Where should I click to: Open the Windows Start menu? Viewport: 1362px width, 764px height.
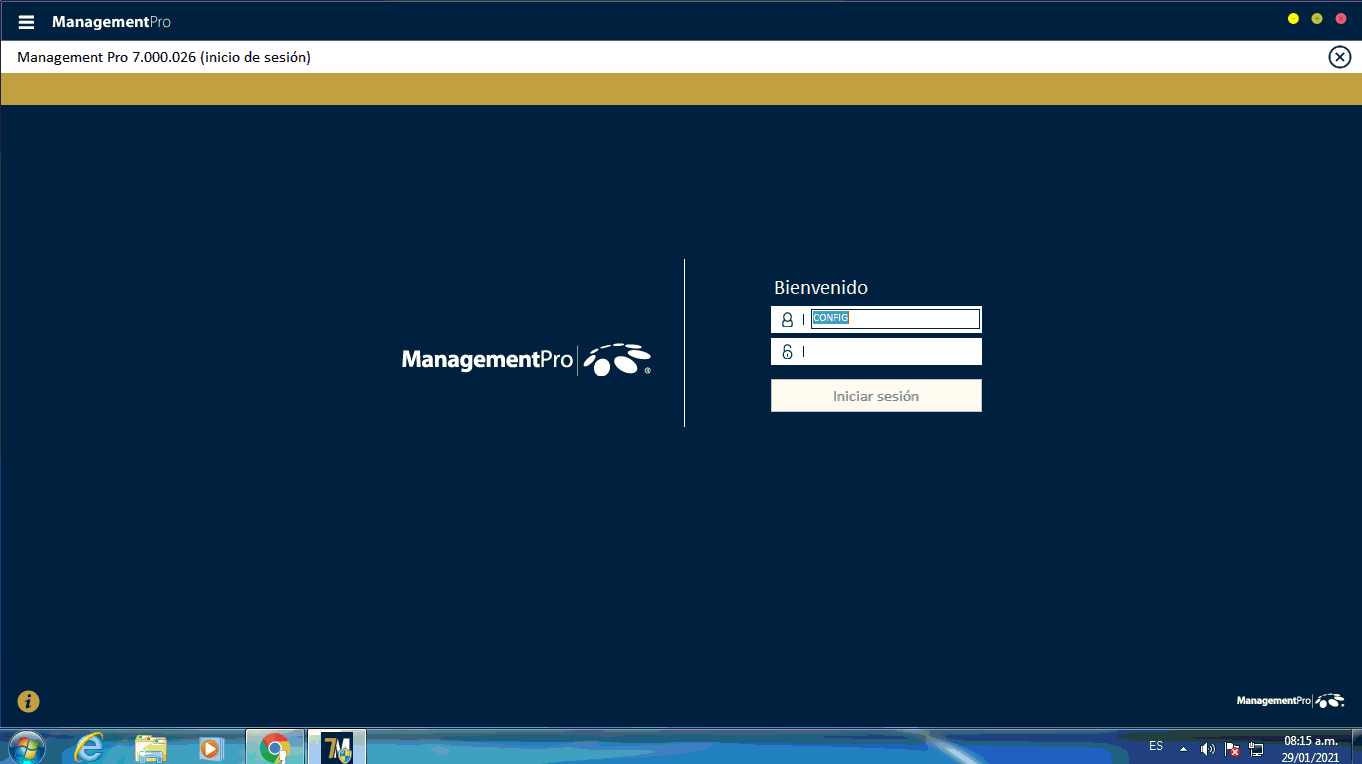coord(25,747)
